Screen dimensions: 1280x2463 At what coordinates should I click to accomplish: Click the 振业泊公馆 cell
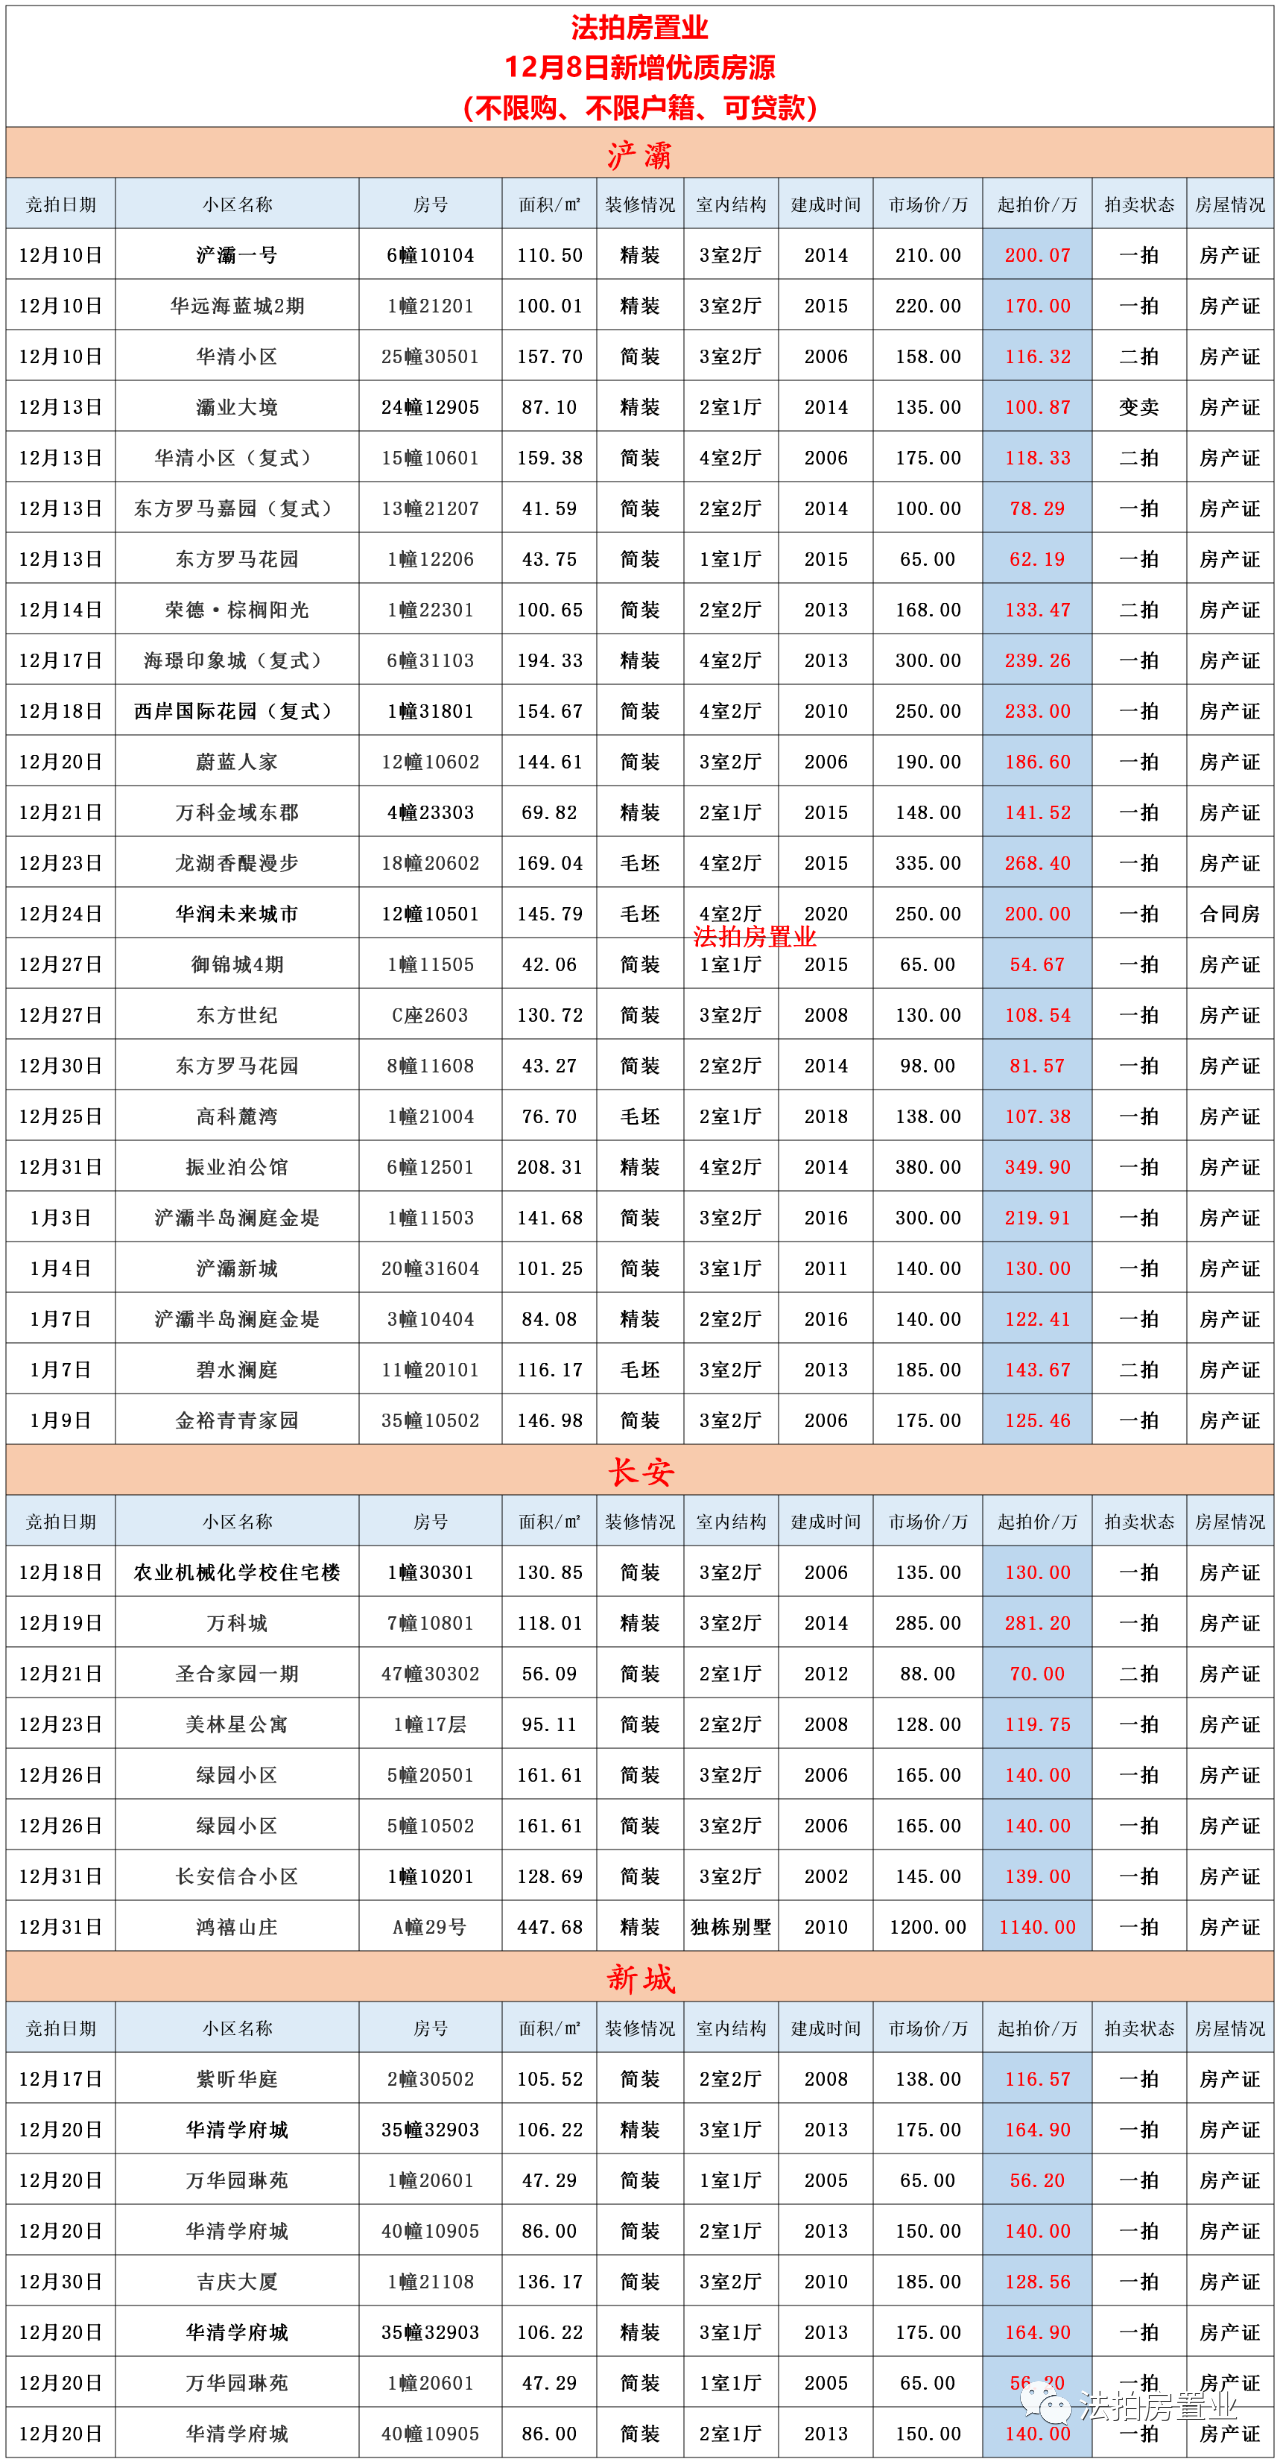click(237, 1167)
